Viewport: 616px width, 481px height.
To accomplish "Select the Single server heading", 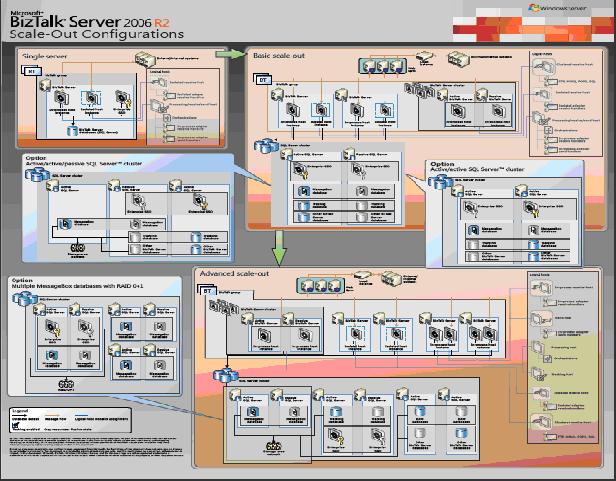I will coord(44,56).
